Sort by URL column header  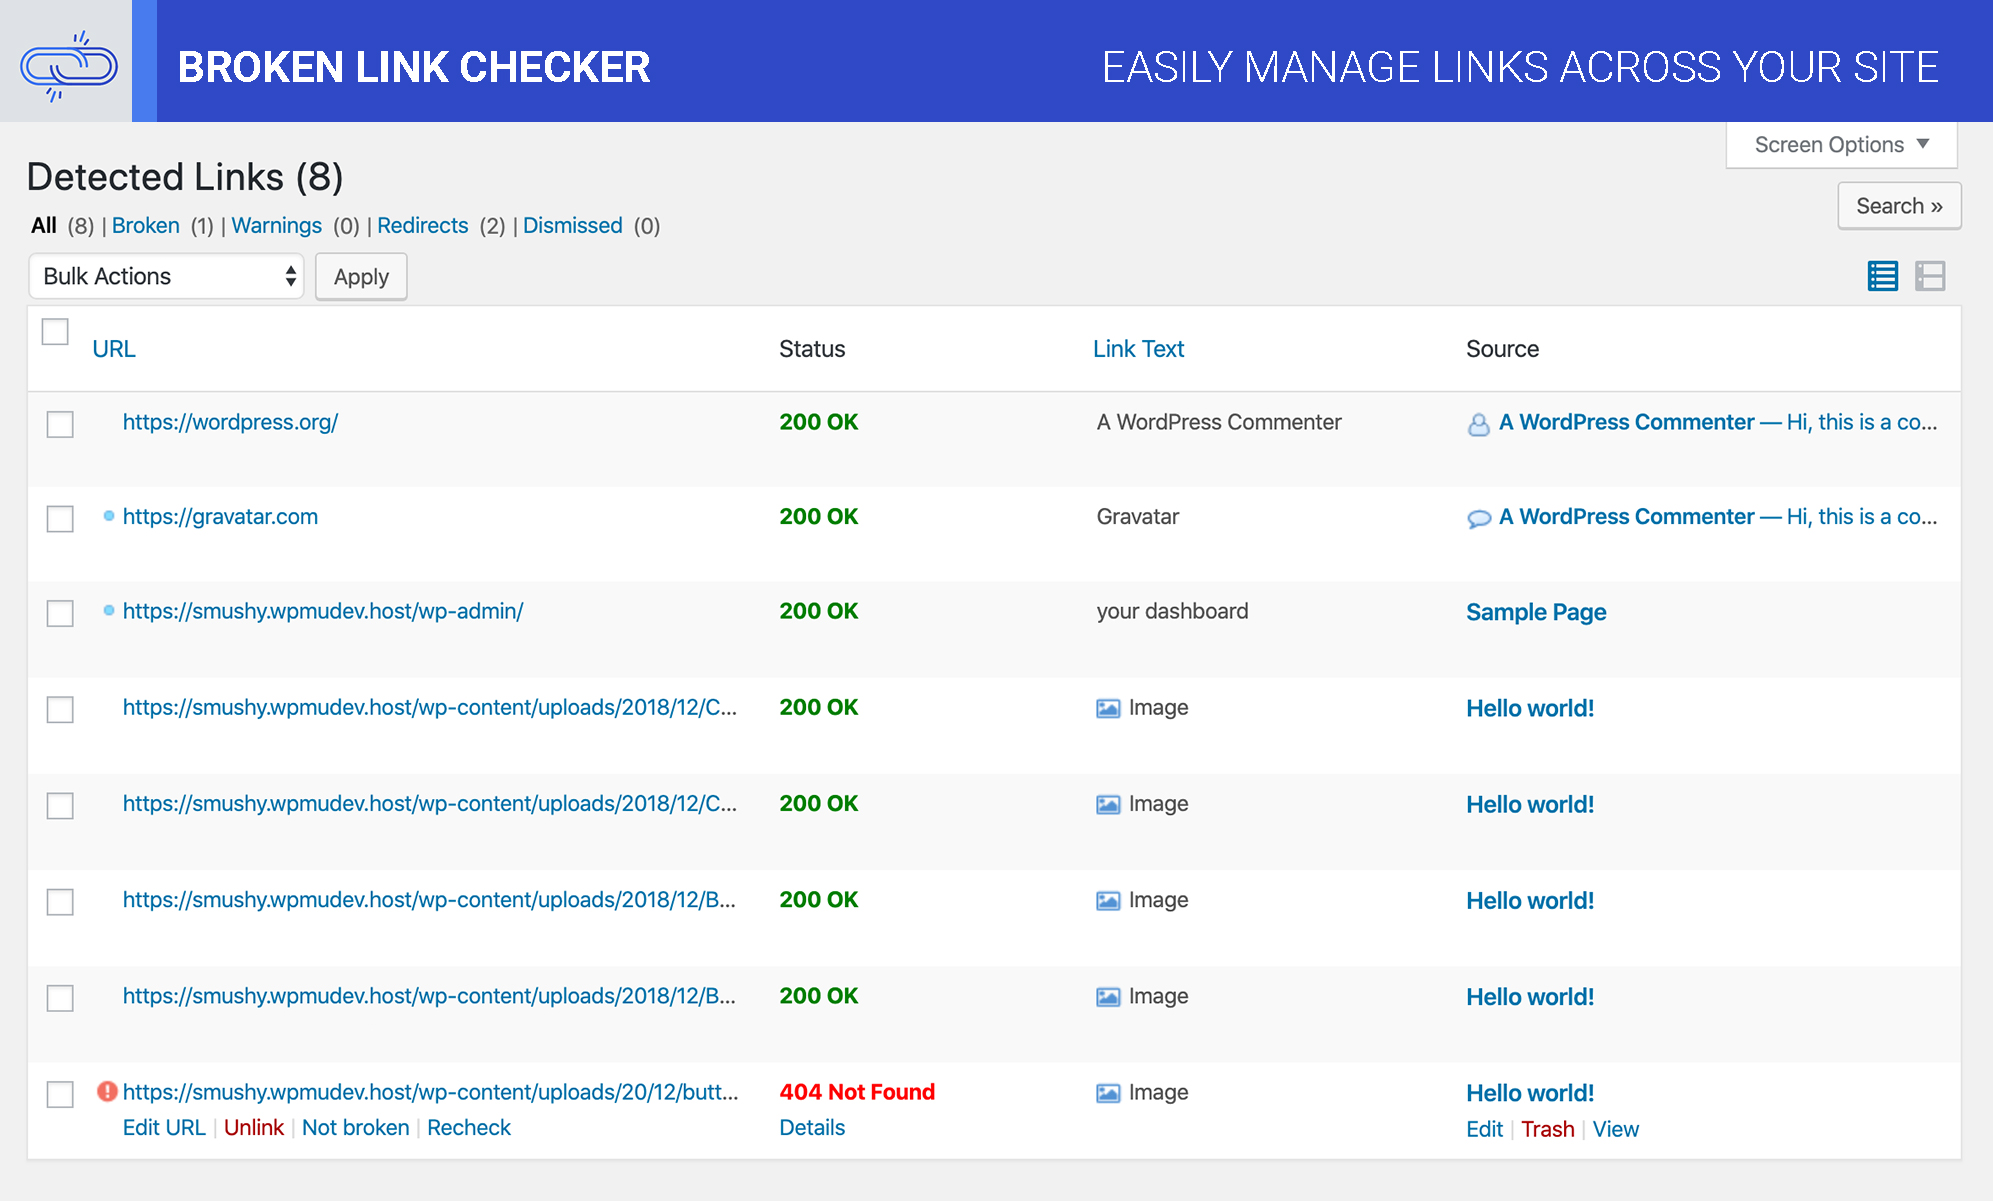pyautogui.click(x=113, y=348)
